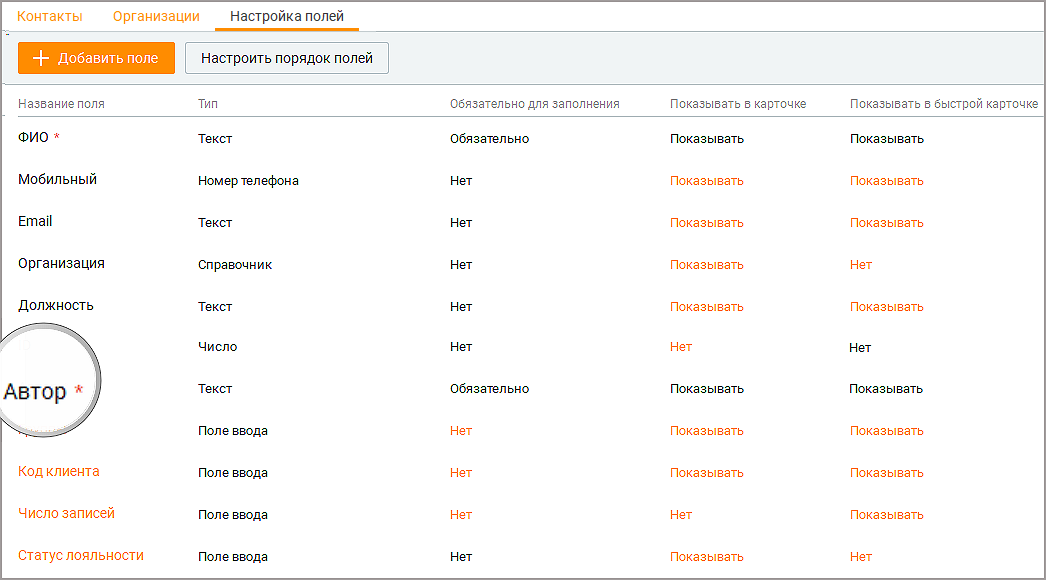This screenshot has height=580, width=1046.
Task: Toggle Число type row card Нет value
Action: click(681, 347)
